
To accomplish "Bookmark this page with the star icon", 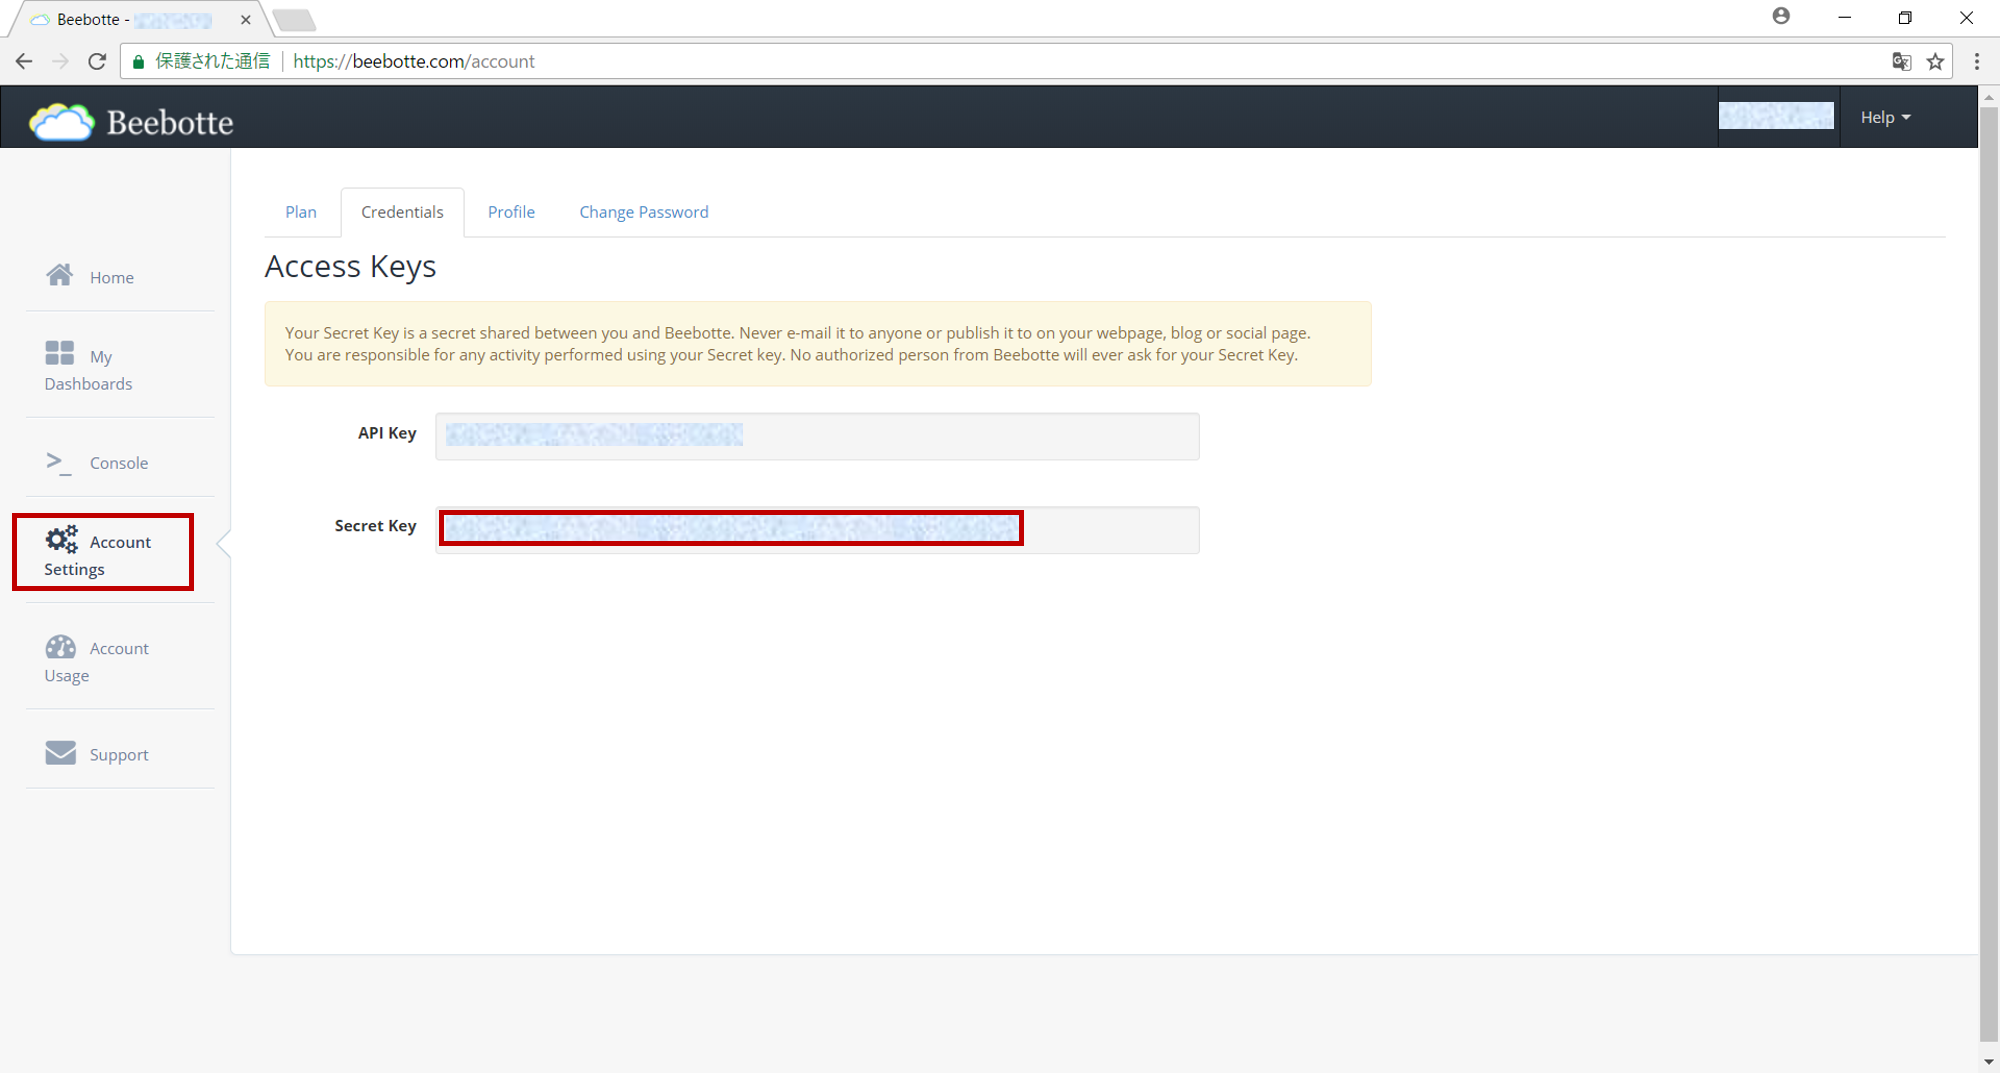I will 1935,62.
